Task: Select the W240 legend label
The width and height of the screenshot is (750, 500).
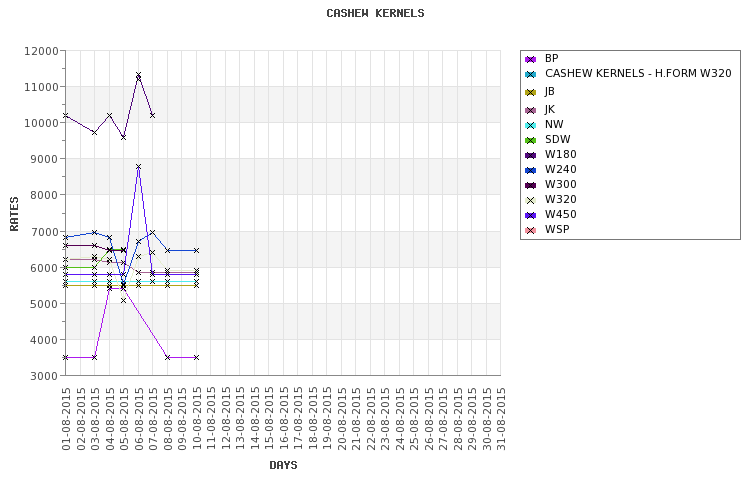Action: pyautogui.click(x=560, y=169)
